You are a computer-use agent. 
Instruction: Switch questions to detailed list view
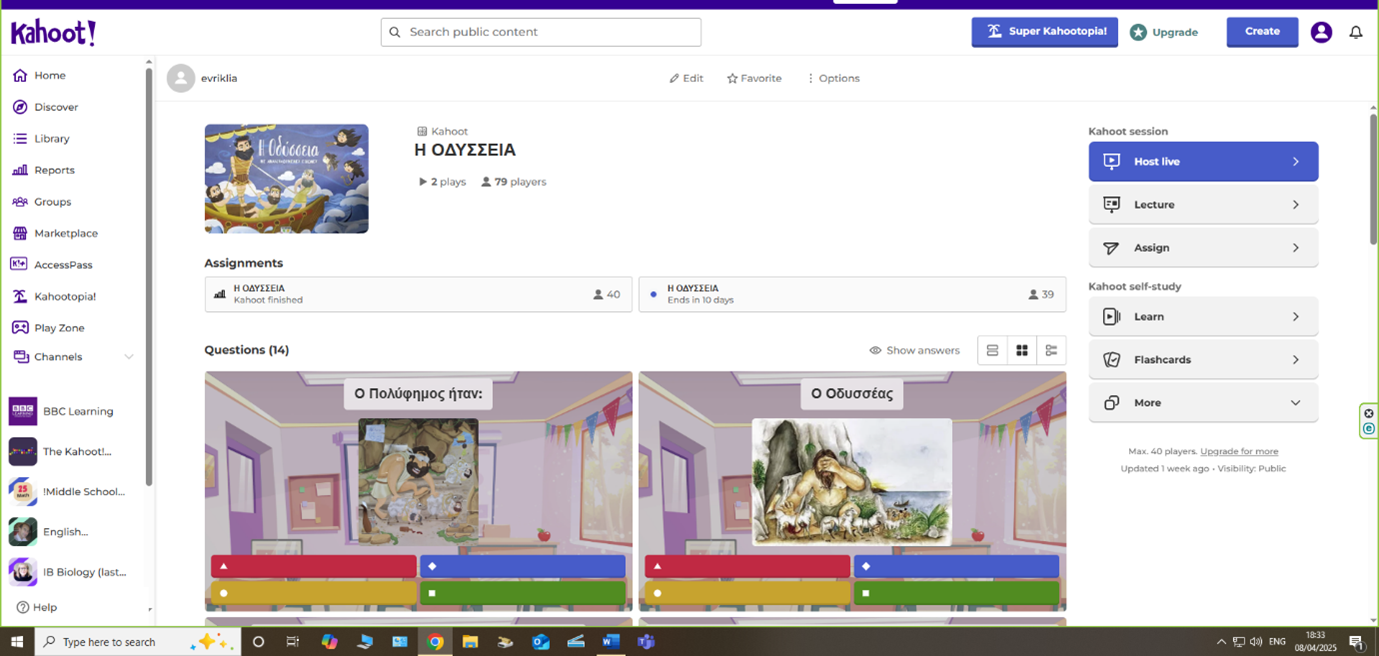[x=1051, y=351]
